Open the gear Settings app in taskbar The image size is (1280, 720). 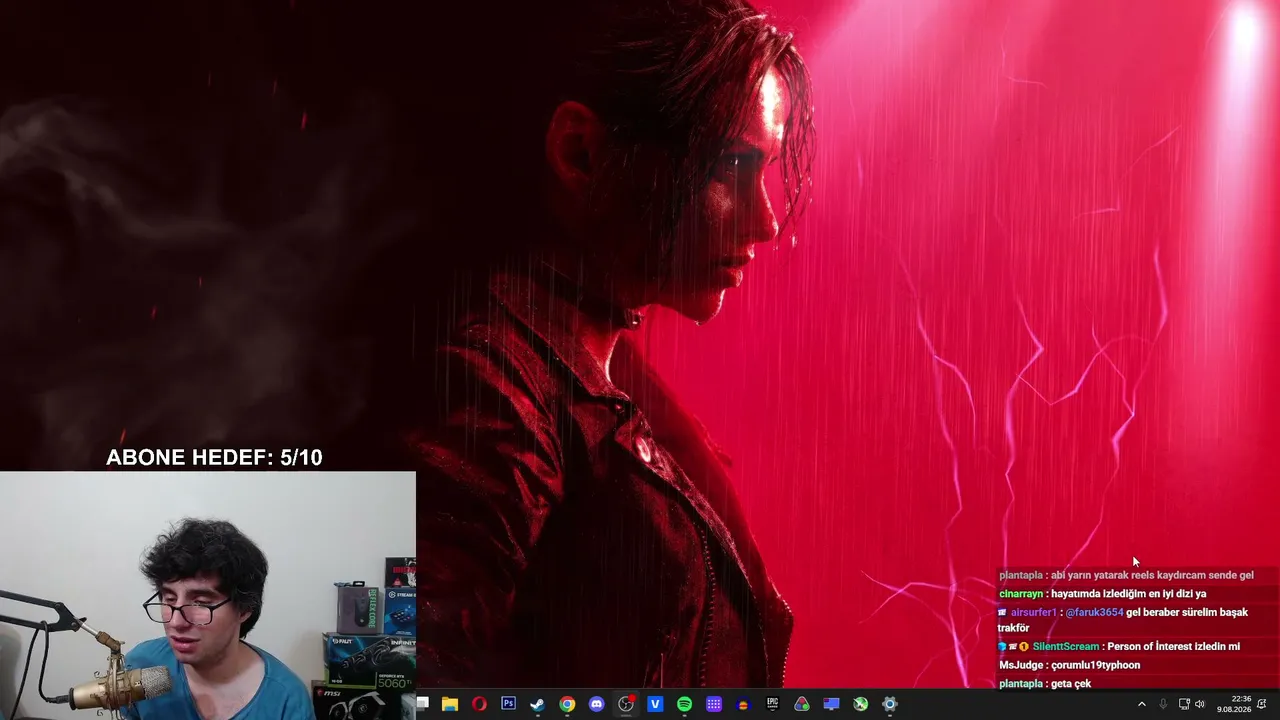(890, 704)
